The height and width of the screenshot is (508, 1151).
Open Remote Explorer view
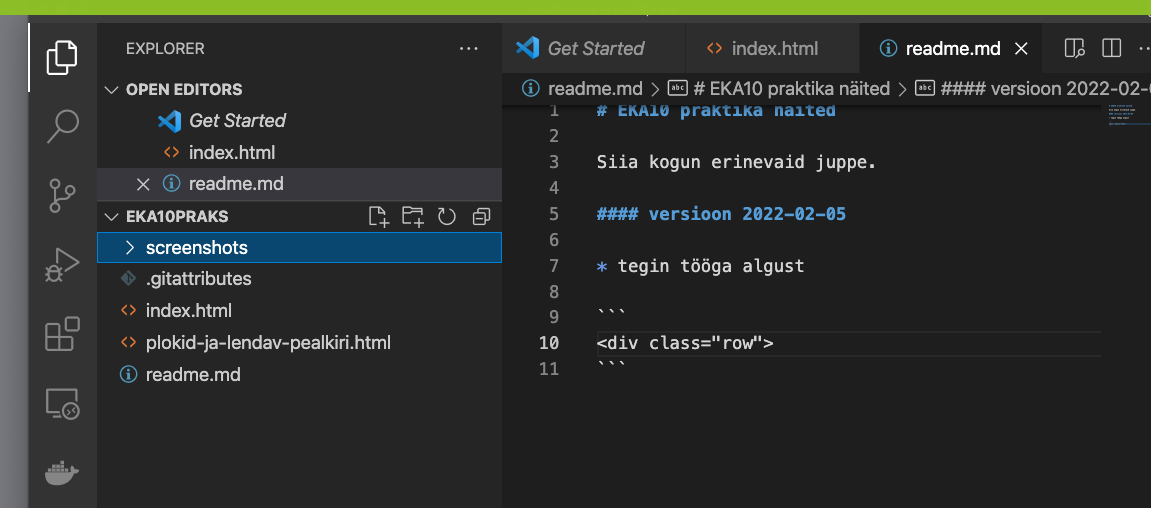click(x=62, y=404)
